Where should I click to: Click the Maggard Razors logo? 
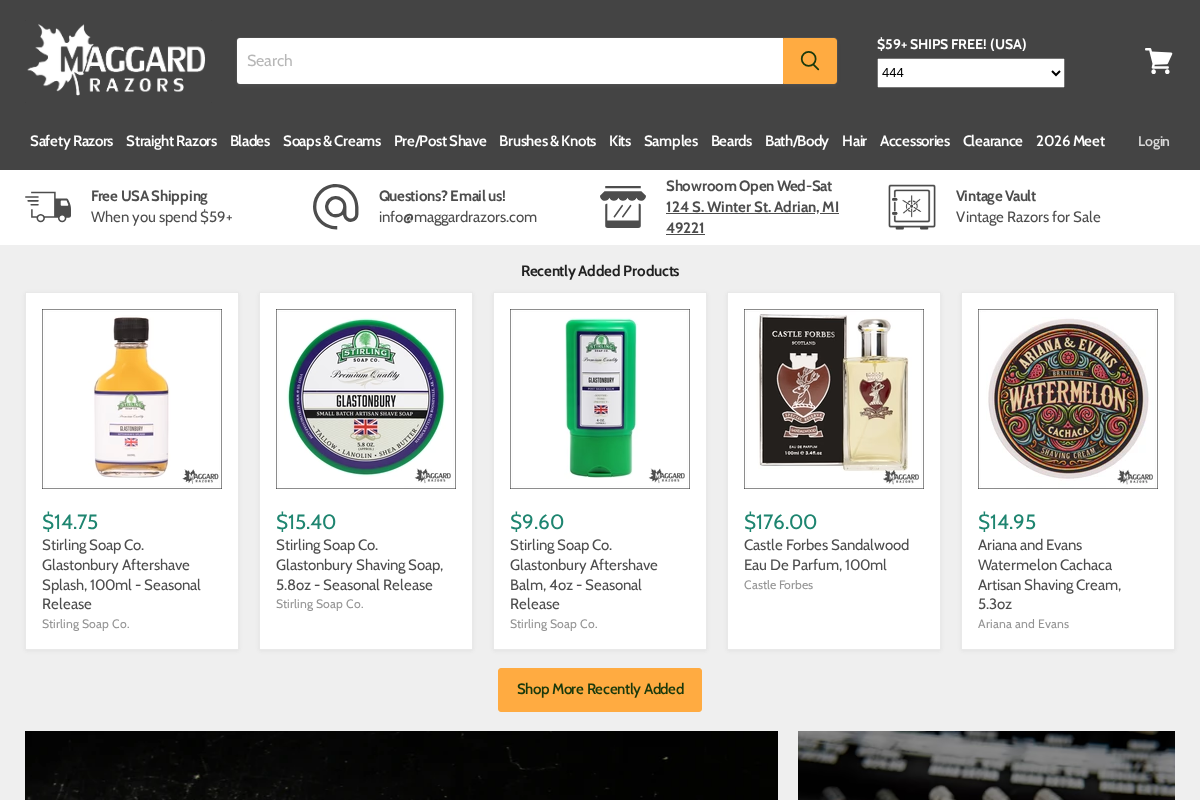(x=115, y=58)
